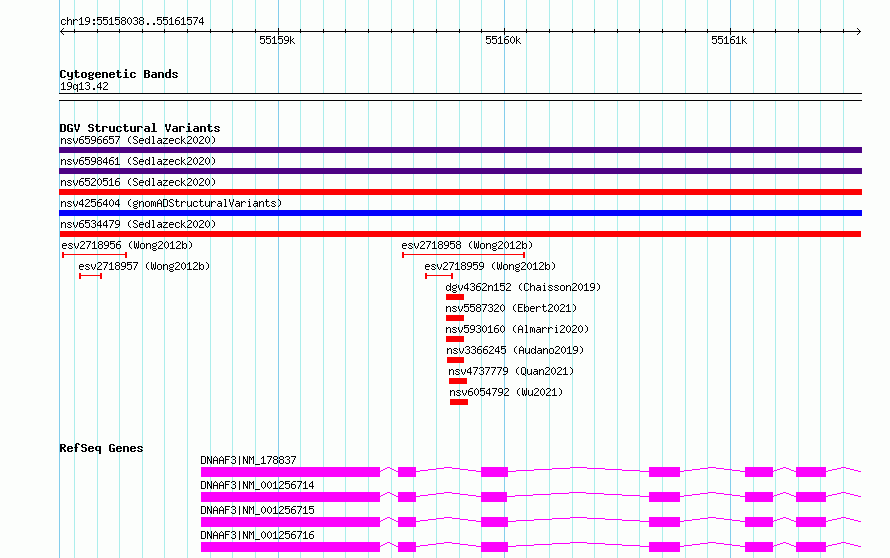This screenshot has height=558, width=890.
Task: Click the 55161k ruler tick label
Action: (729, 40)
